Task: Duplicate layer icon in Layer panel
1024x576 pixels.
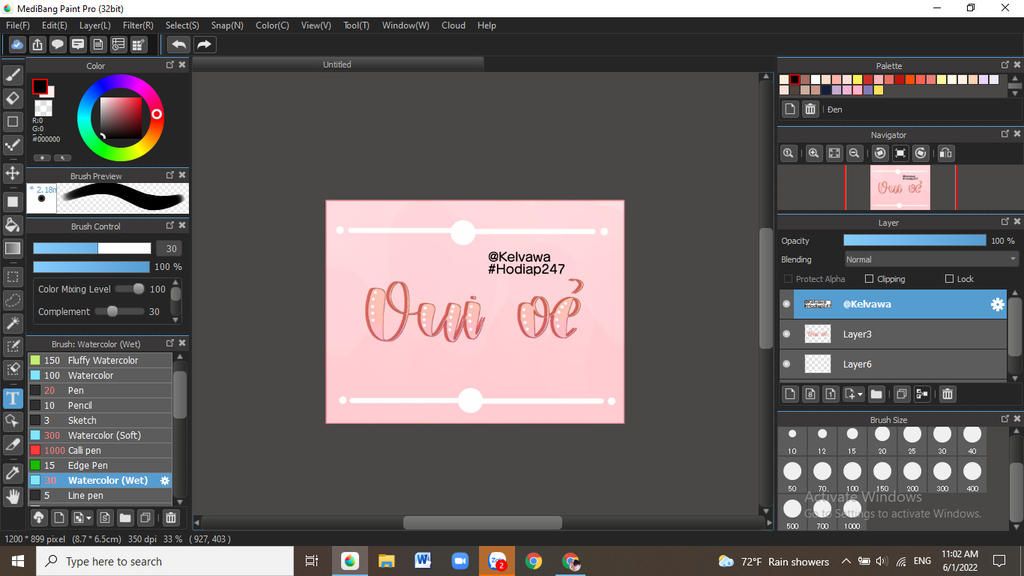Action: click(901, 394)
